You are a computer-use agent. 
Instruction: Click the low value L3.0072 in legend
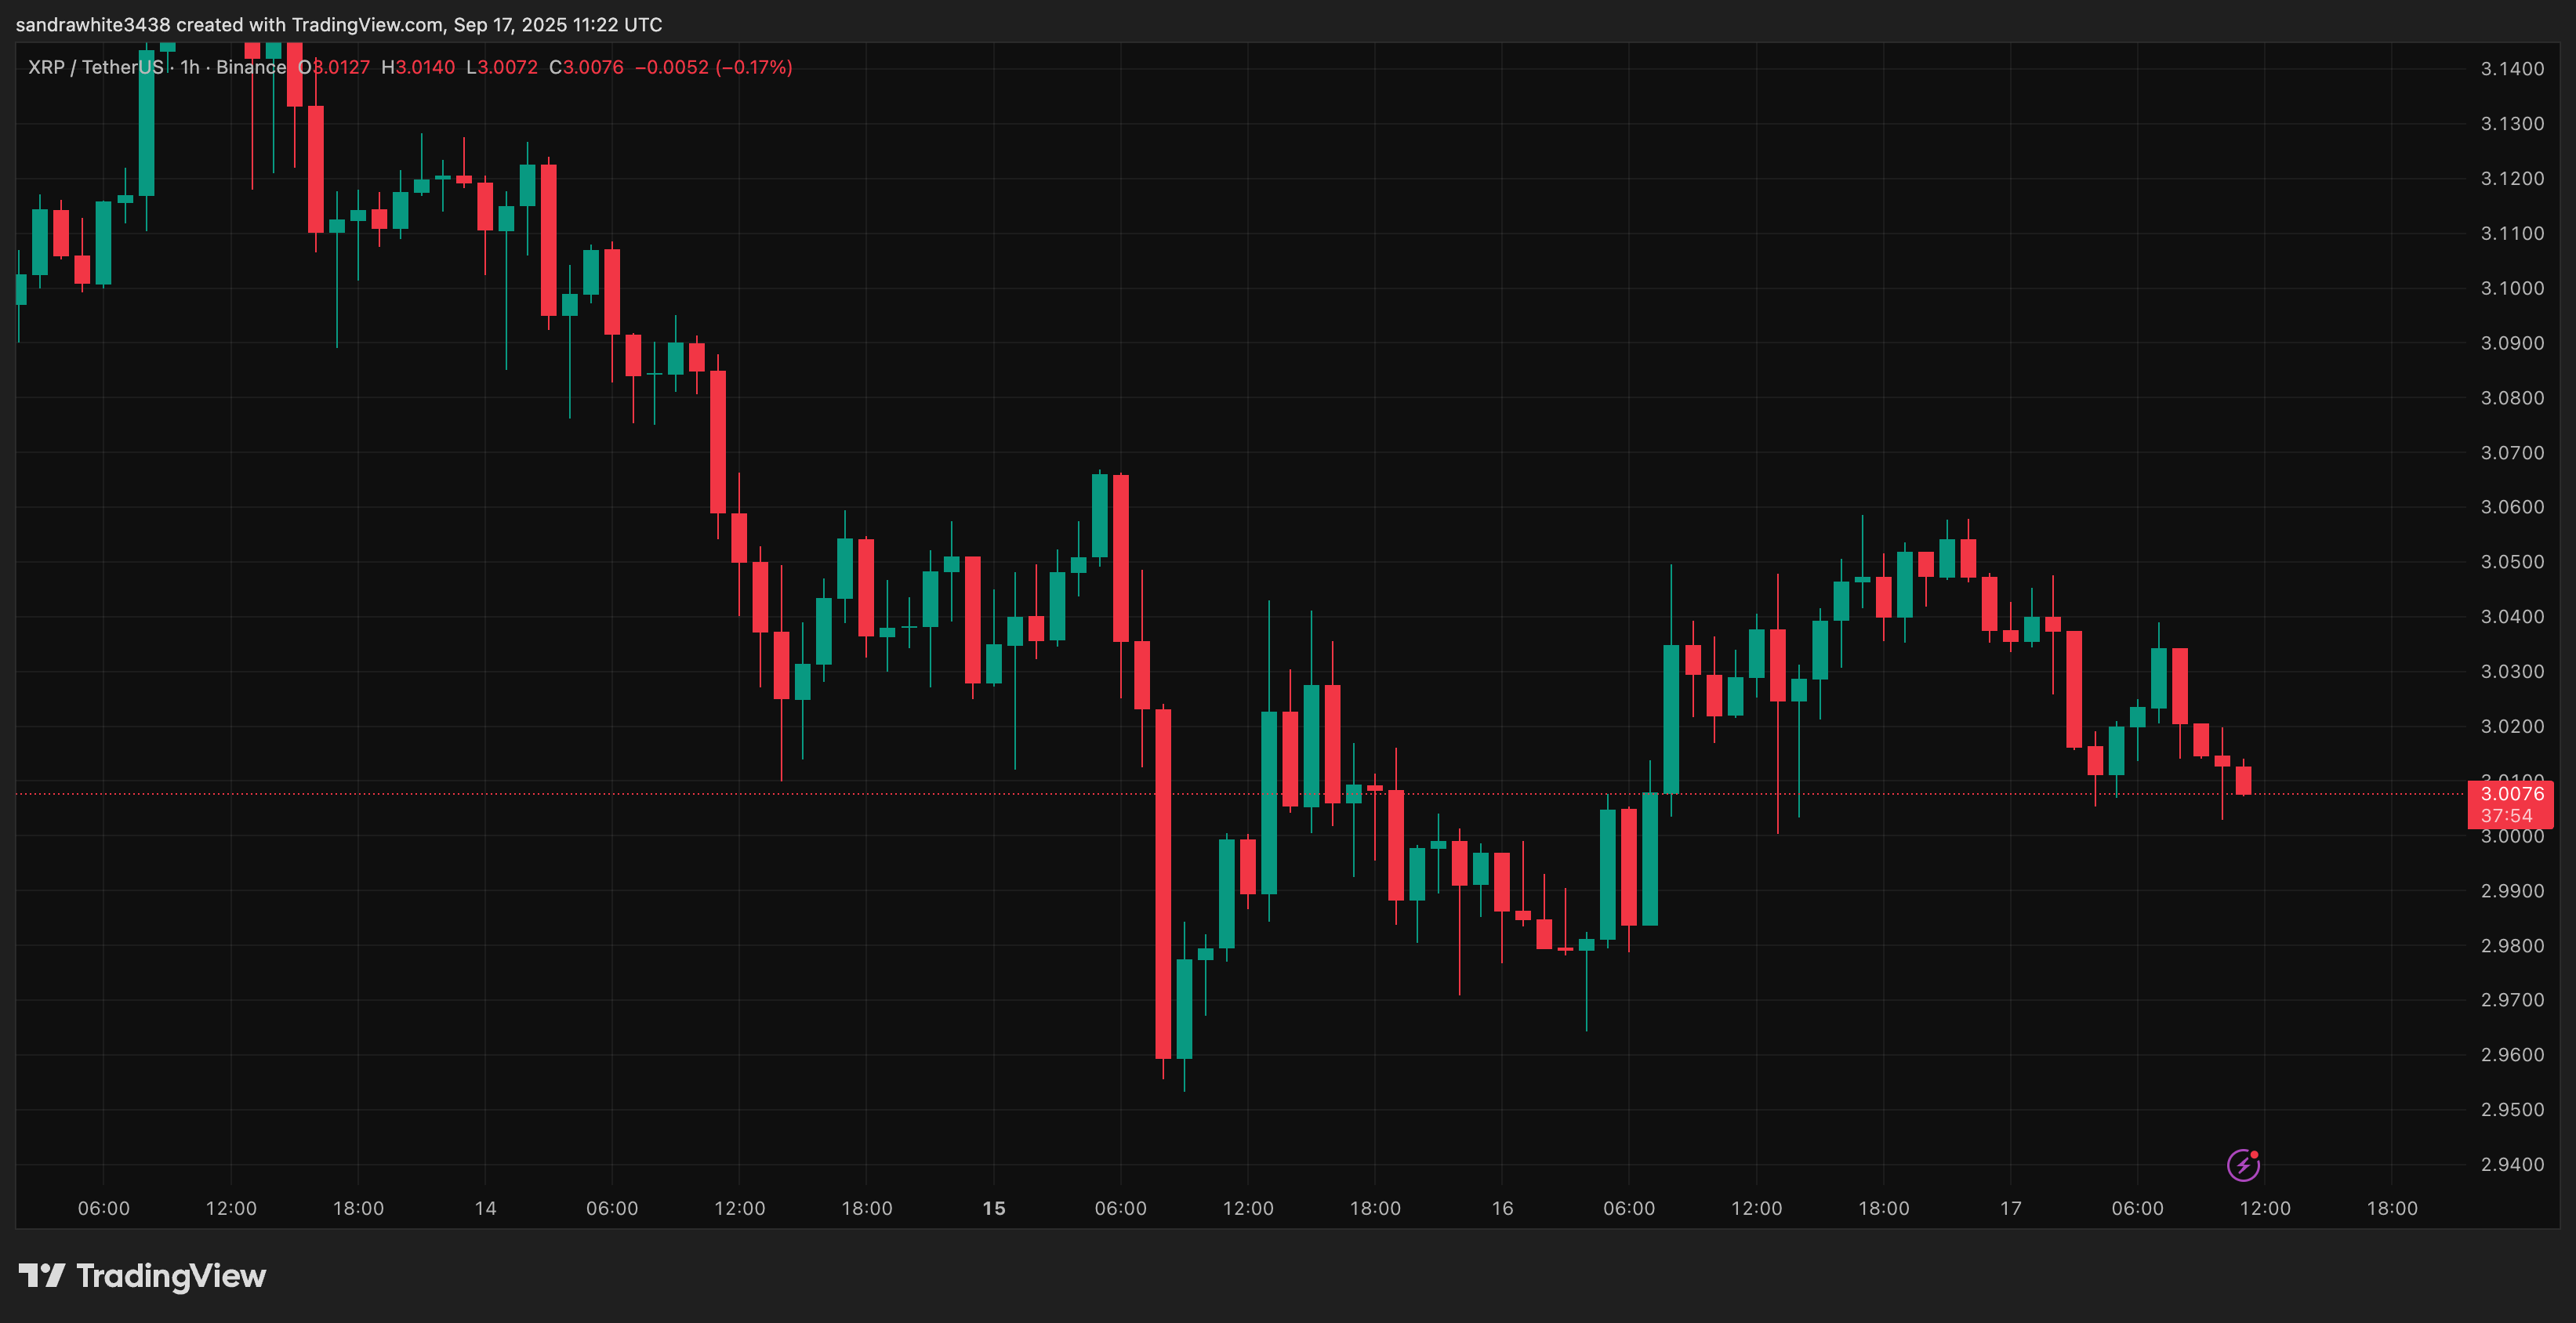click(500, 67)
